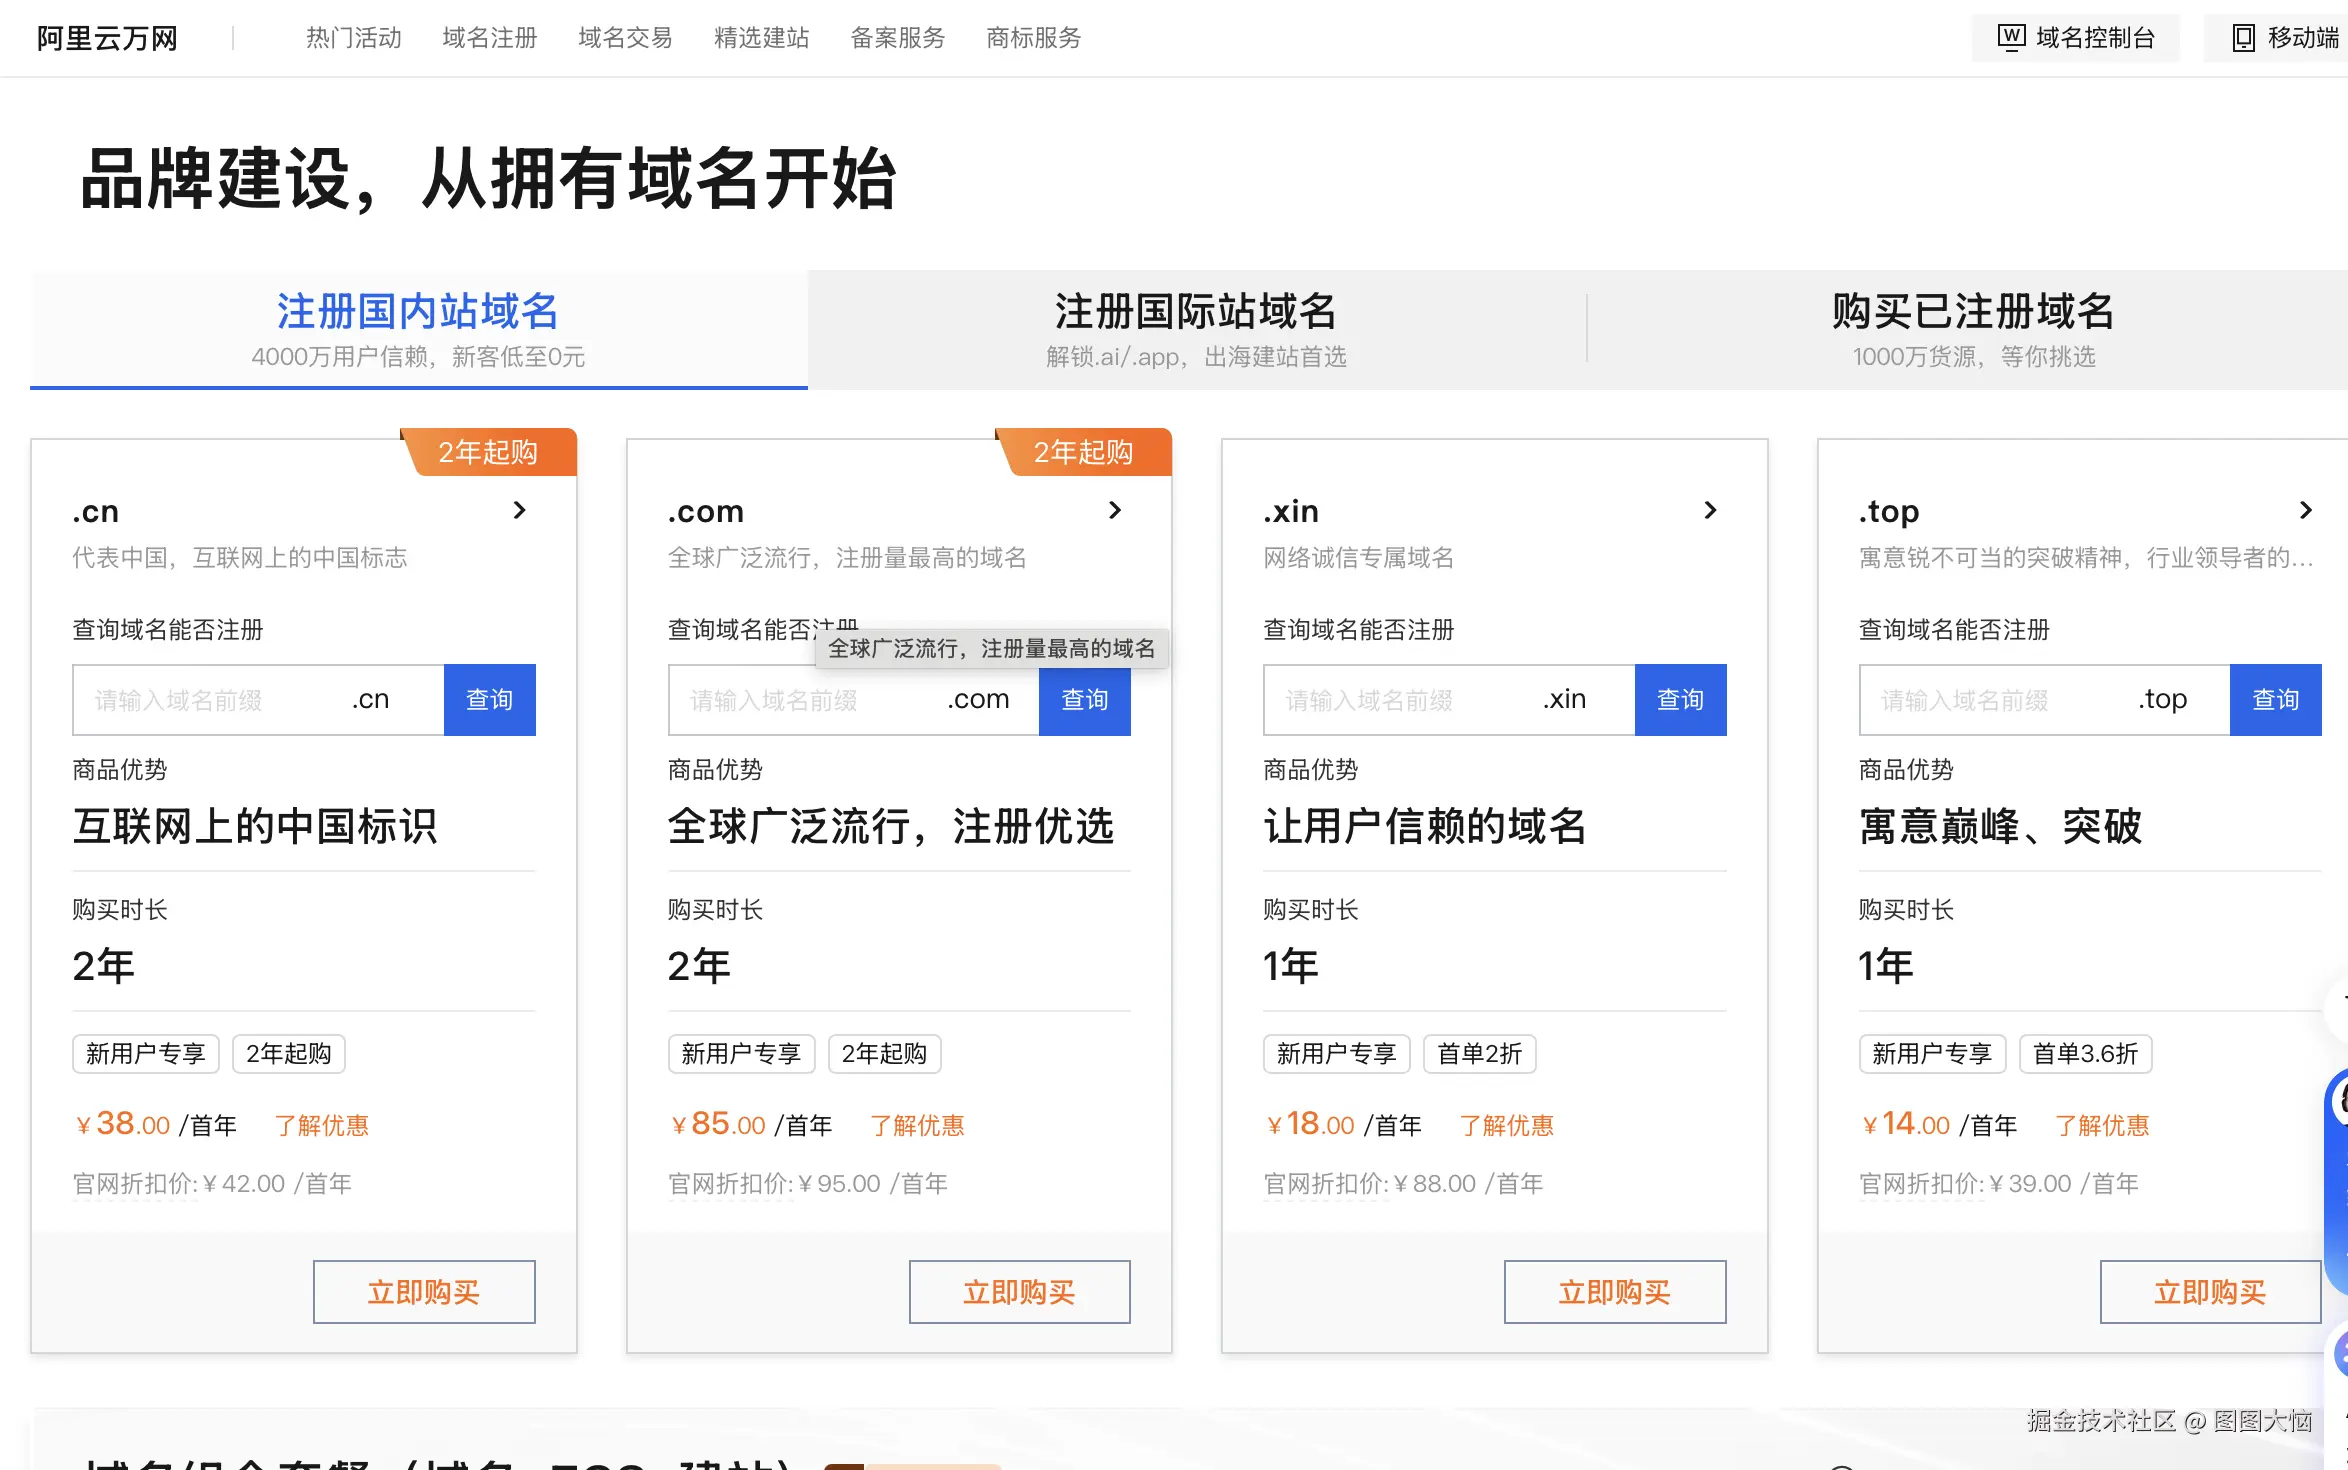Expand the .com card with its chevron
The height and width of the screenshot is (1470, 2348).
pyautogui.click(x=1115, y=510)
